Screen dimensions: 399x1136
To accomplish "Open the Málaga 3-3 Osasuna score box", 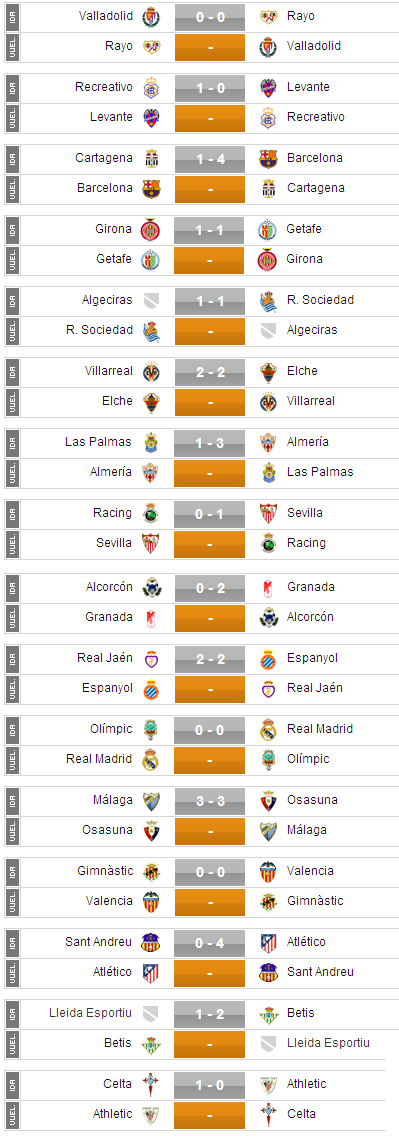I will tap(209, 801).
